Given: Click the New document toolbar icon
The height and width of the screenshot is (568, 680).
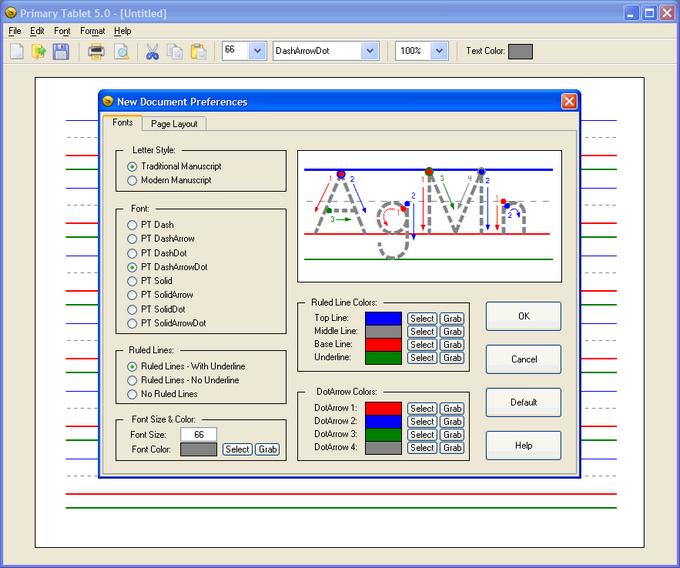Looking at the screenshot, I should click(x=17, y=51).
